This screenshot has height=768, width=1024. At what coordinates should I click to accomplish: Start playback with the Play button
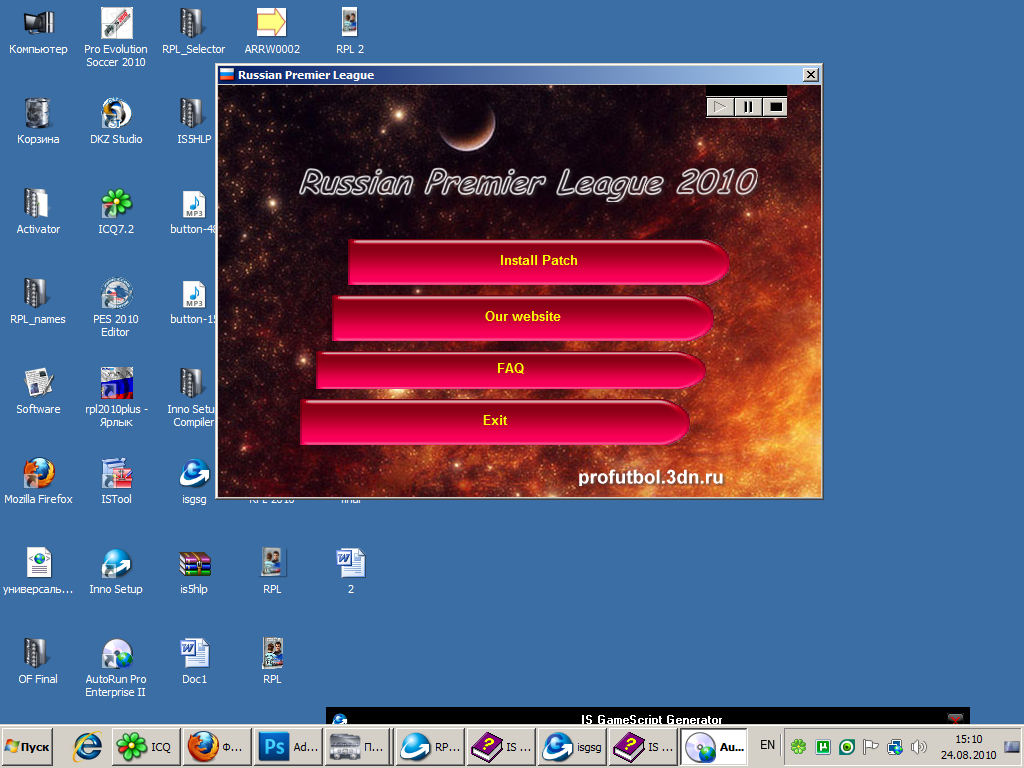coord(720,107)
